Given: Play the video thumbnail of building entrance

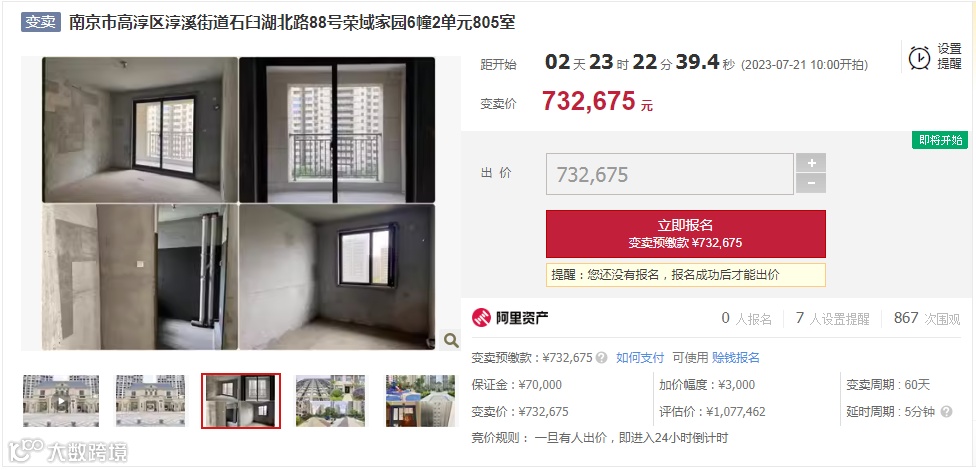Looking at the screenshot, I should pyautogui.click(x=60, y=401).
